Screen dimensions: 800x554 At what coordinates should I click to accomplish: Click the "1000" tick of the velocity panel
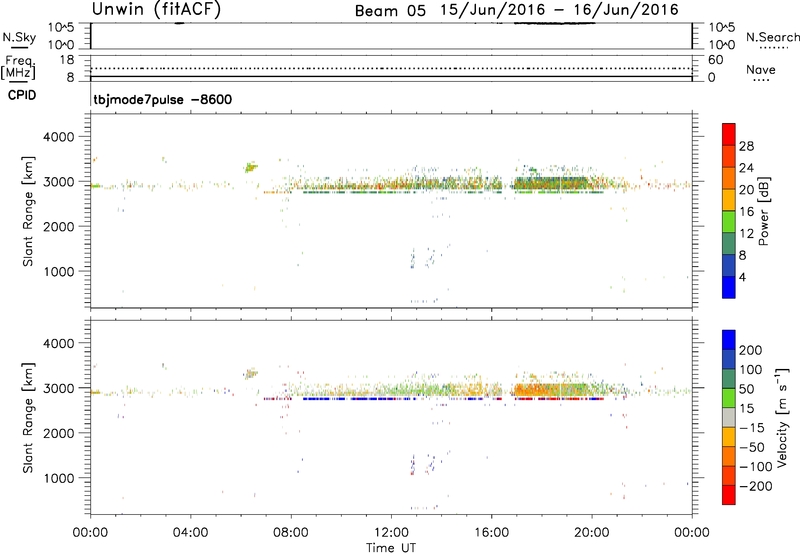[x=59, y=478]
